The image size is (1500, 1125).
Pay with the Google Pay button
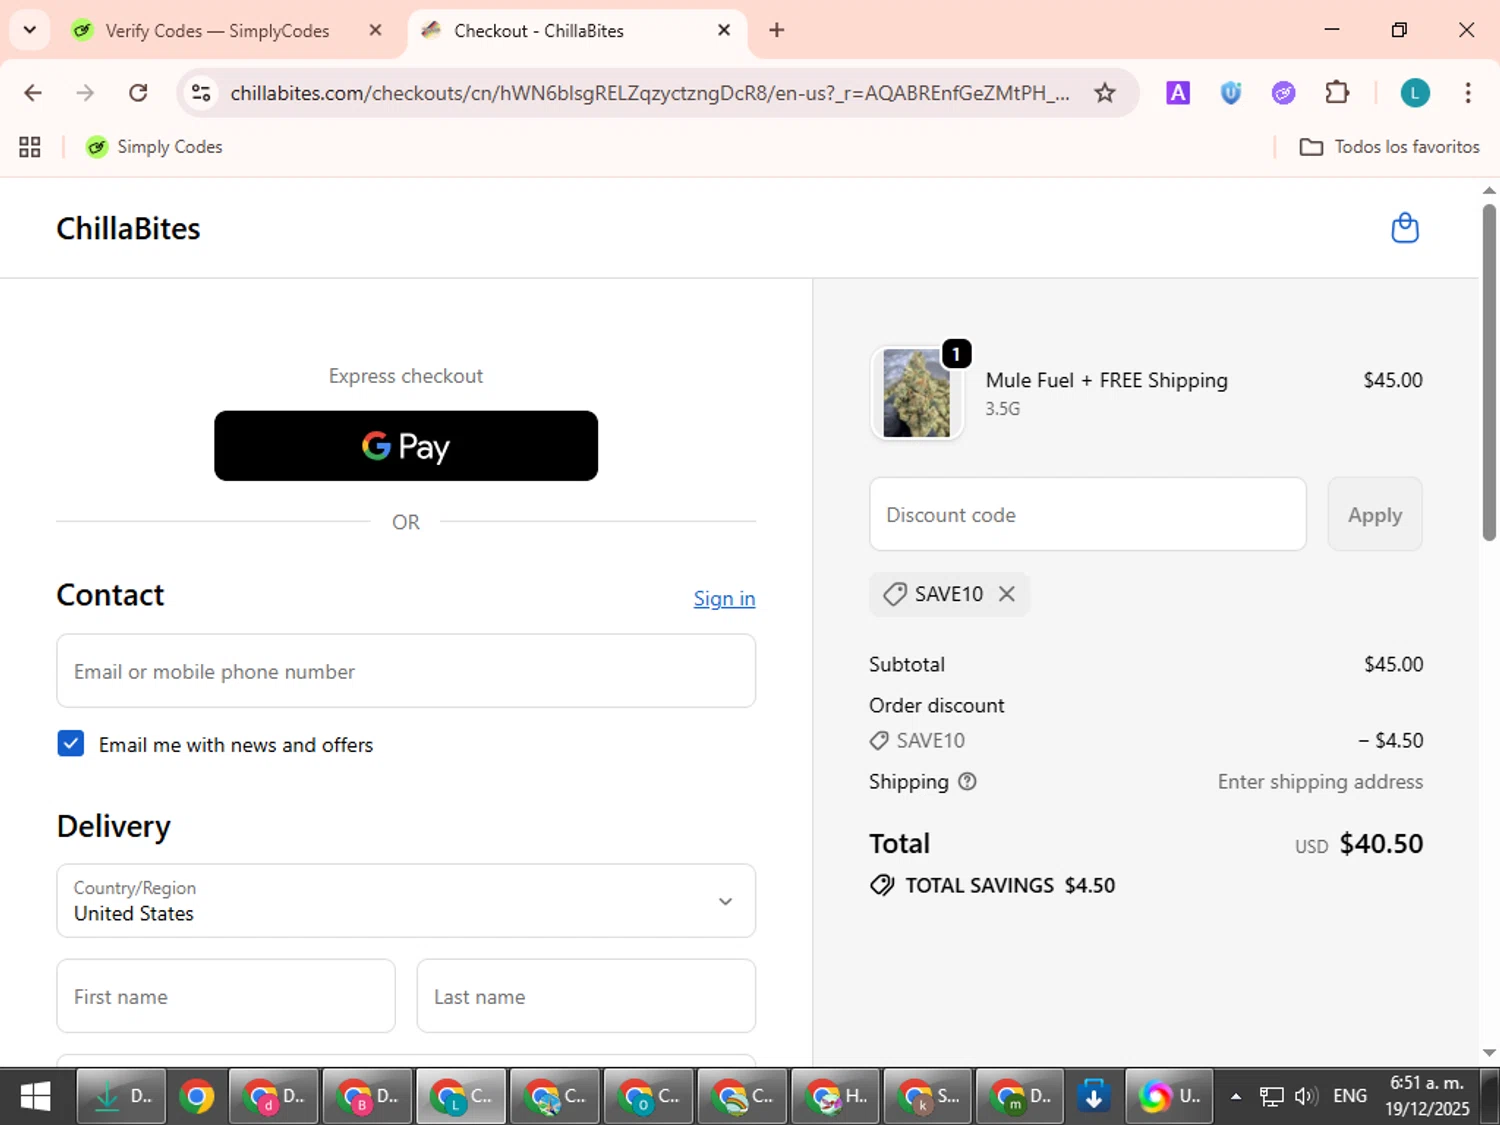406,446
